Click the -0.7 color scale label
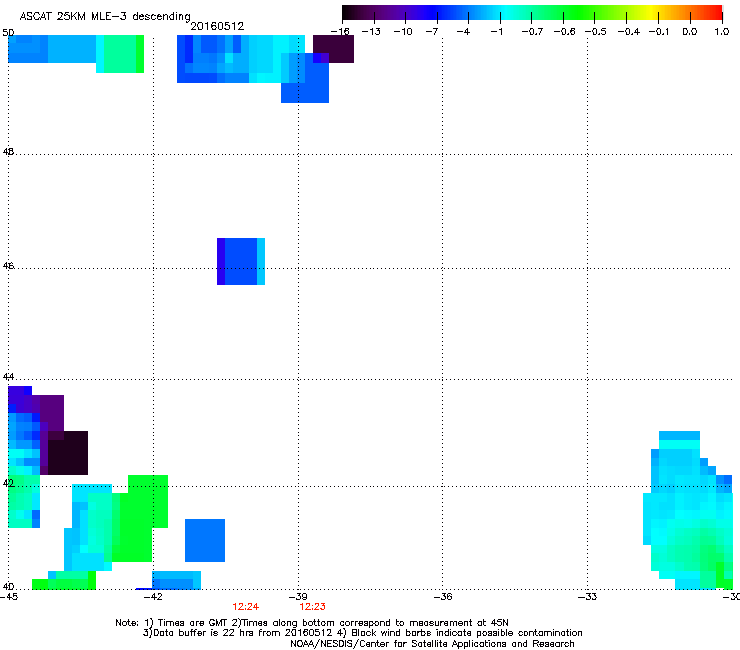The width and height of the screenshot is (740, 650). coord(532,32)
